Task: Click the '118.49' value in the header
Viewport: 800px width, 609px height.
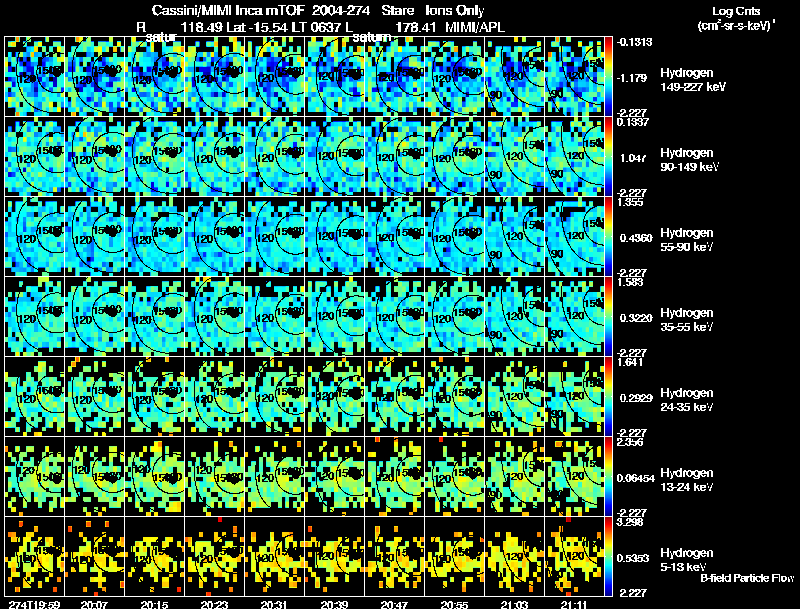Action: [x=202, y=27]
